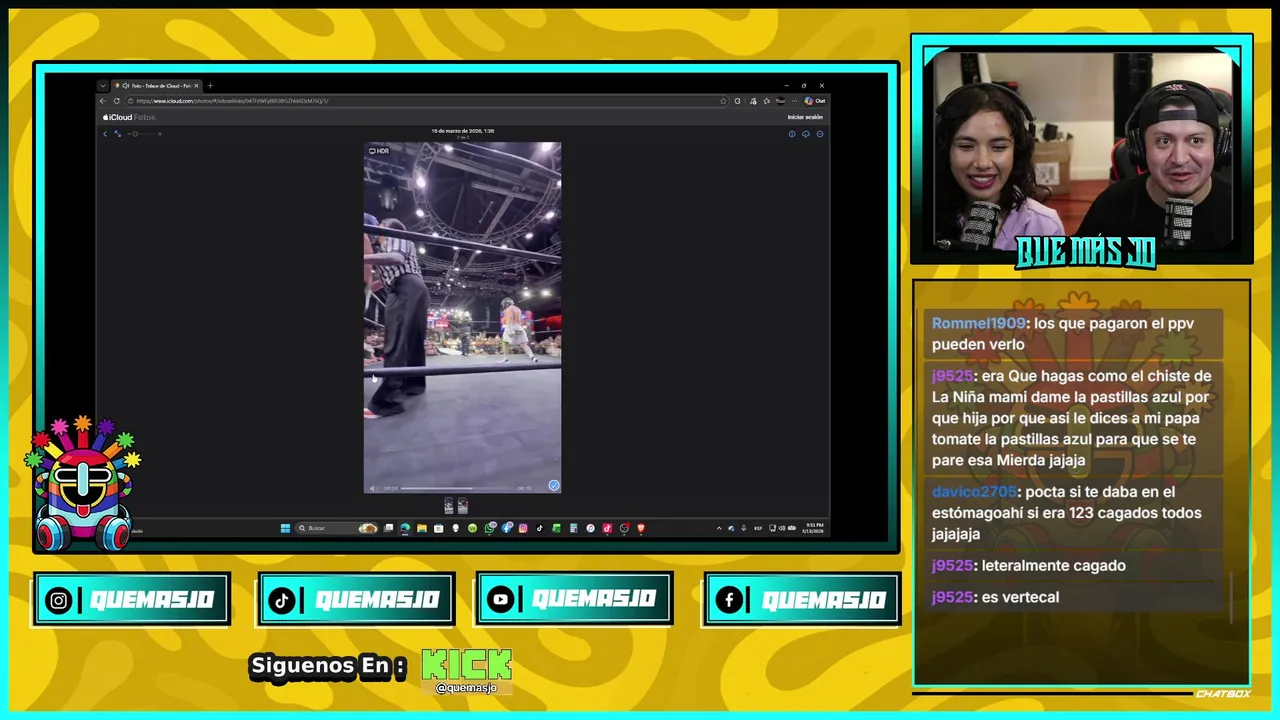Click the expand fullscreen arrows icon in iCloud
1280x720 pixels.
118,134
